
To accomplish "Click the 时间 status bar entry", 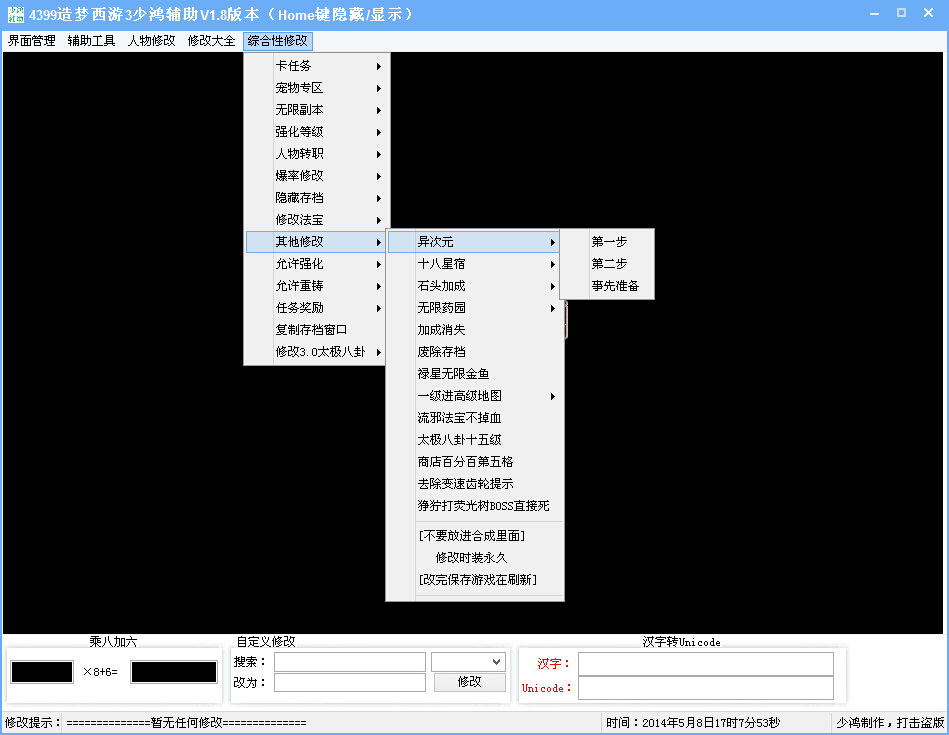I will pos(693,723).
